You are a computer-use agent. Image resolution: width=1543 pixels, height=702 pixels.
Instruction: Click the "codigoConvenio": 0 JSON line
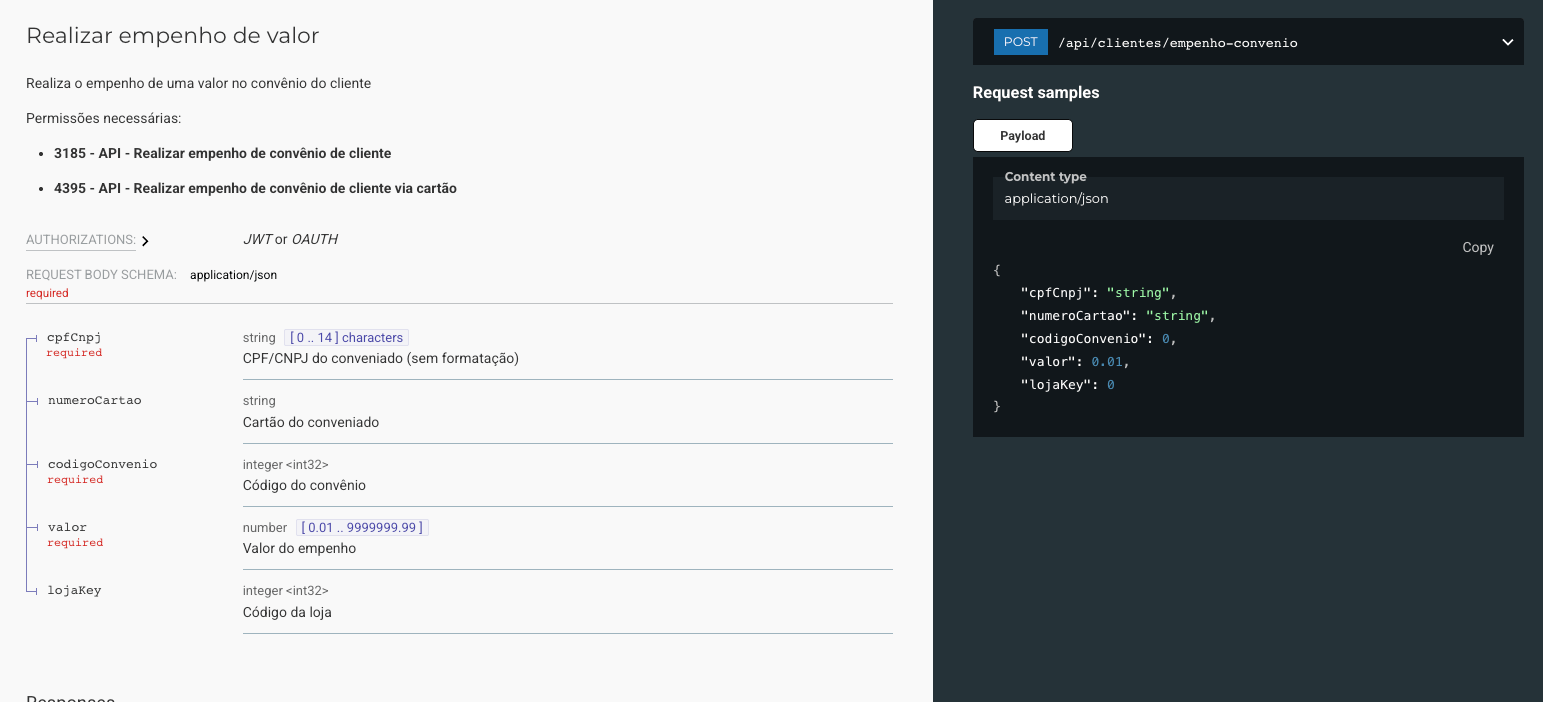click(x=1098, y=338)
